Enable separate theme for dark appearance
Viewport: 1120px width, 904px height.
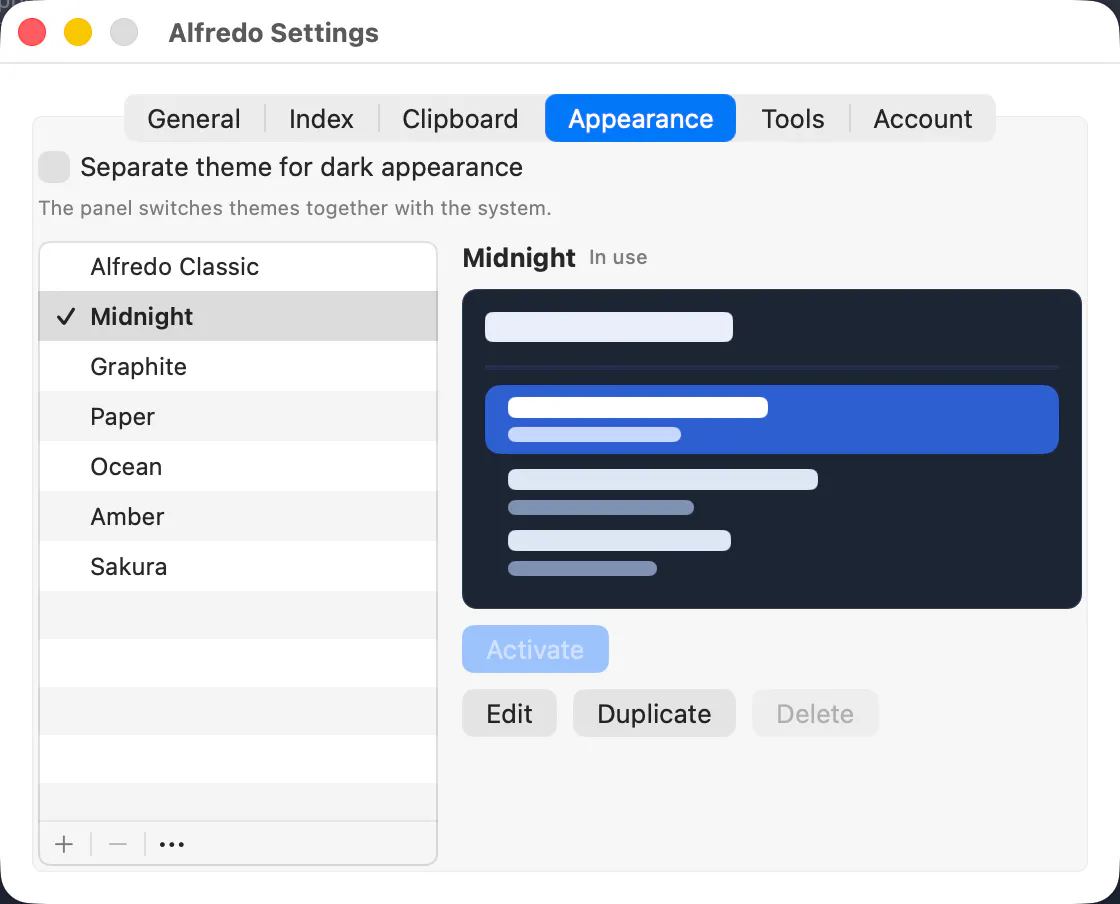54,167
